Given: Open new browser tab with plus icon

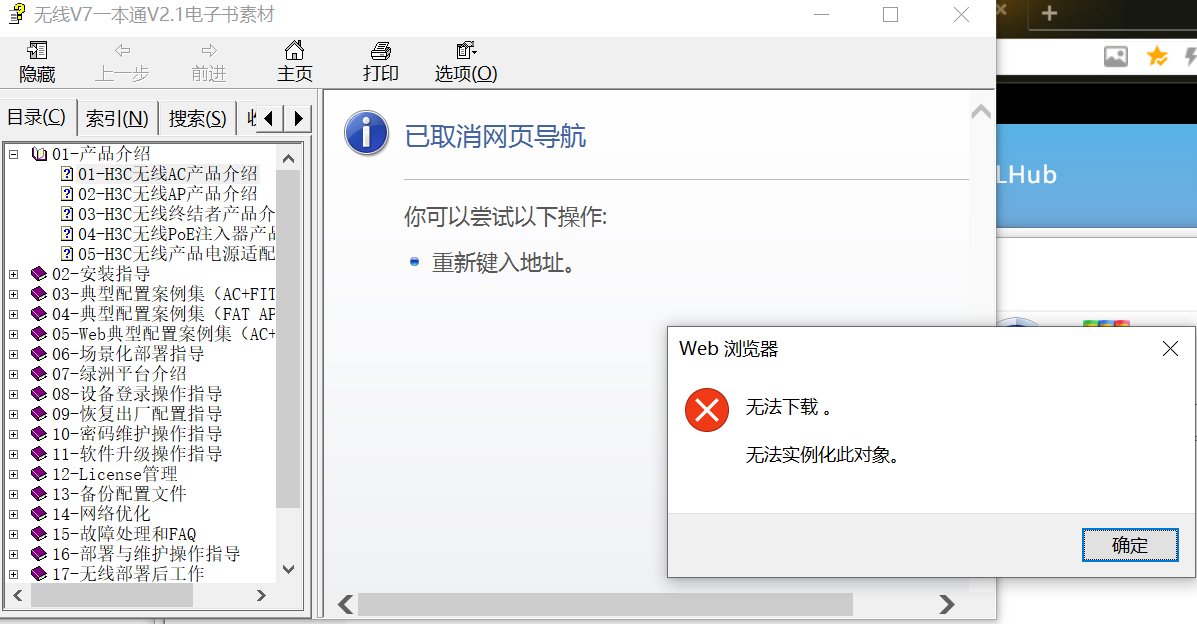Looking at the screenshot, I should (1050, 12).
